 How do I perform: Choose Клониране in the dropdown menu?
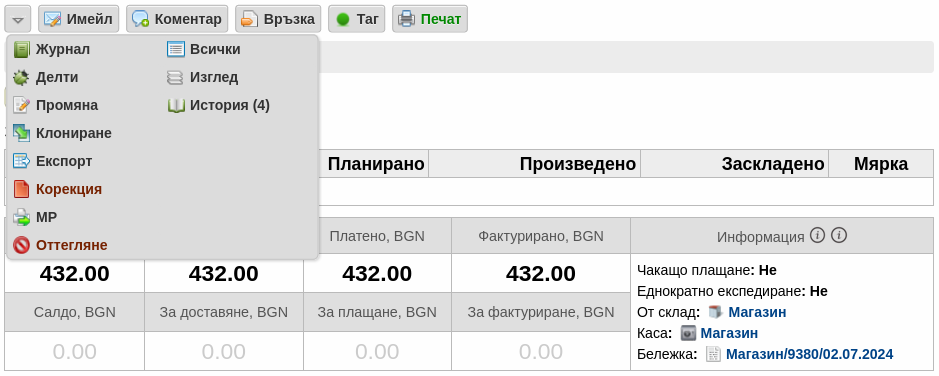coord(73,133)
